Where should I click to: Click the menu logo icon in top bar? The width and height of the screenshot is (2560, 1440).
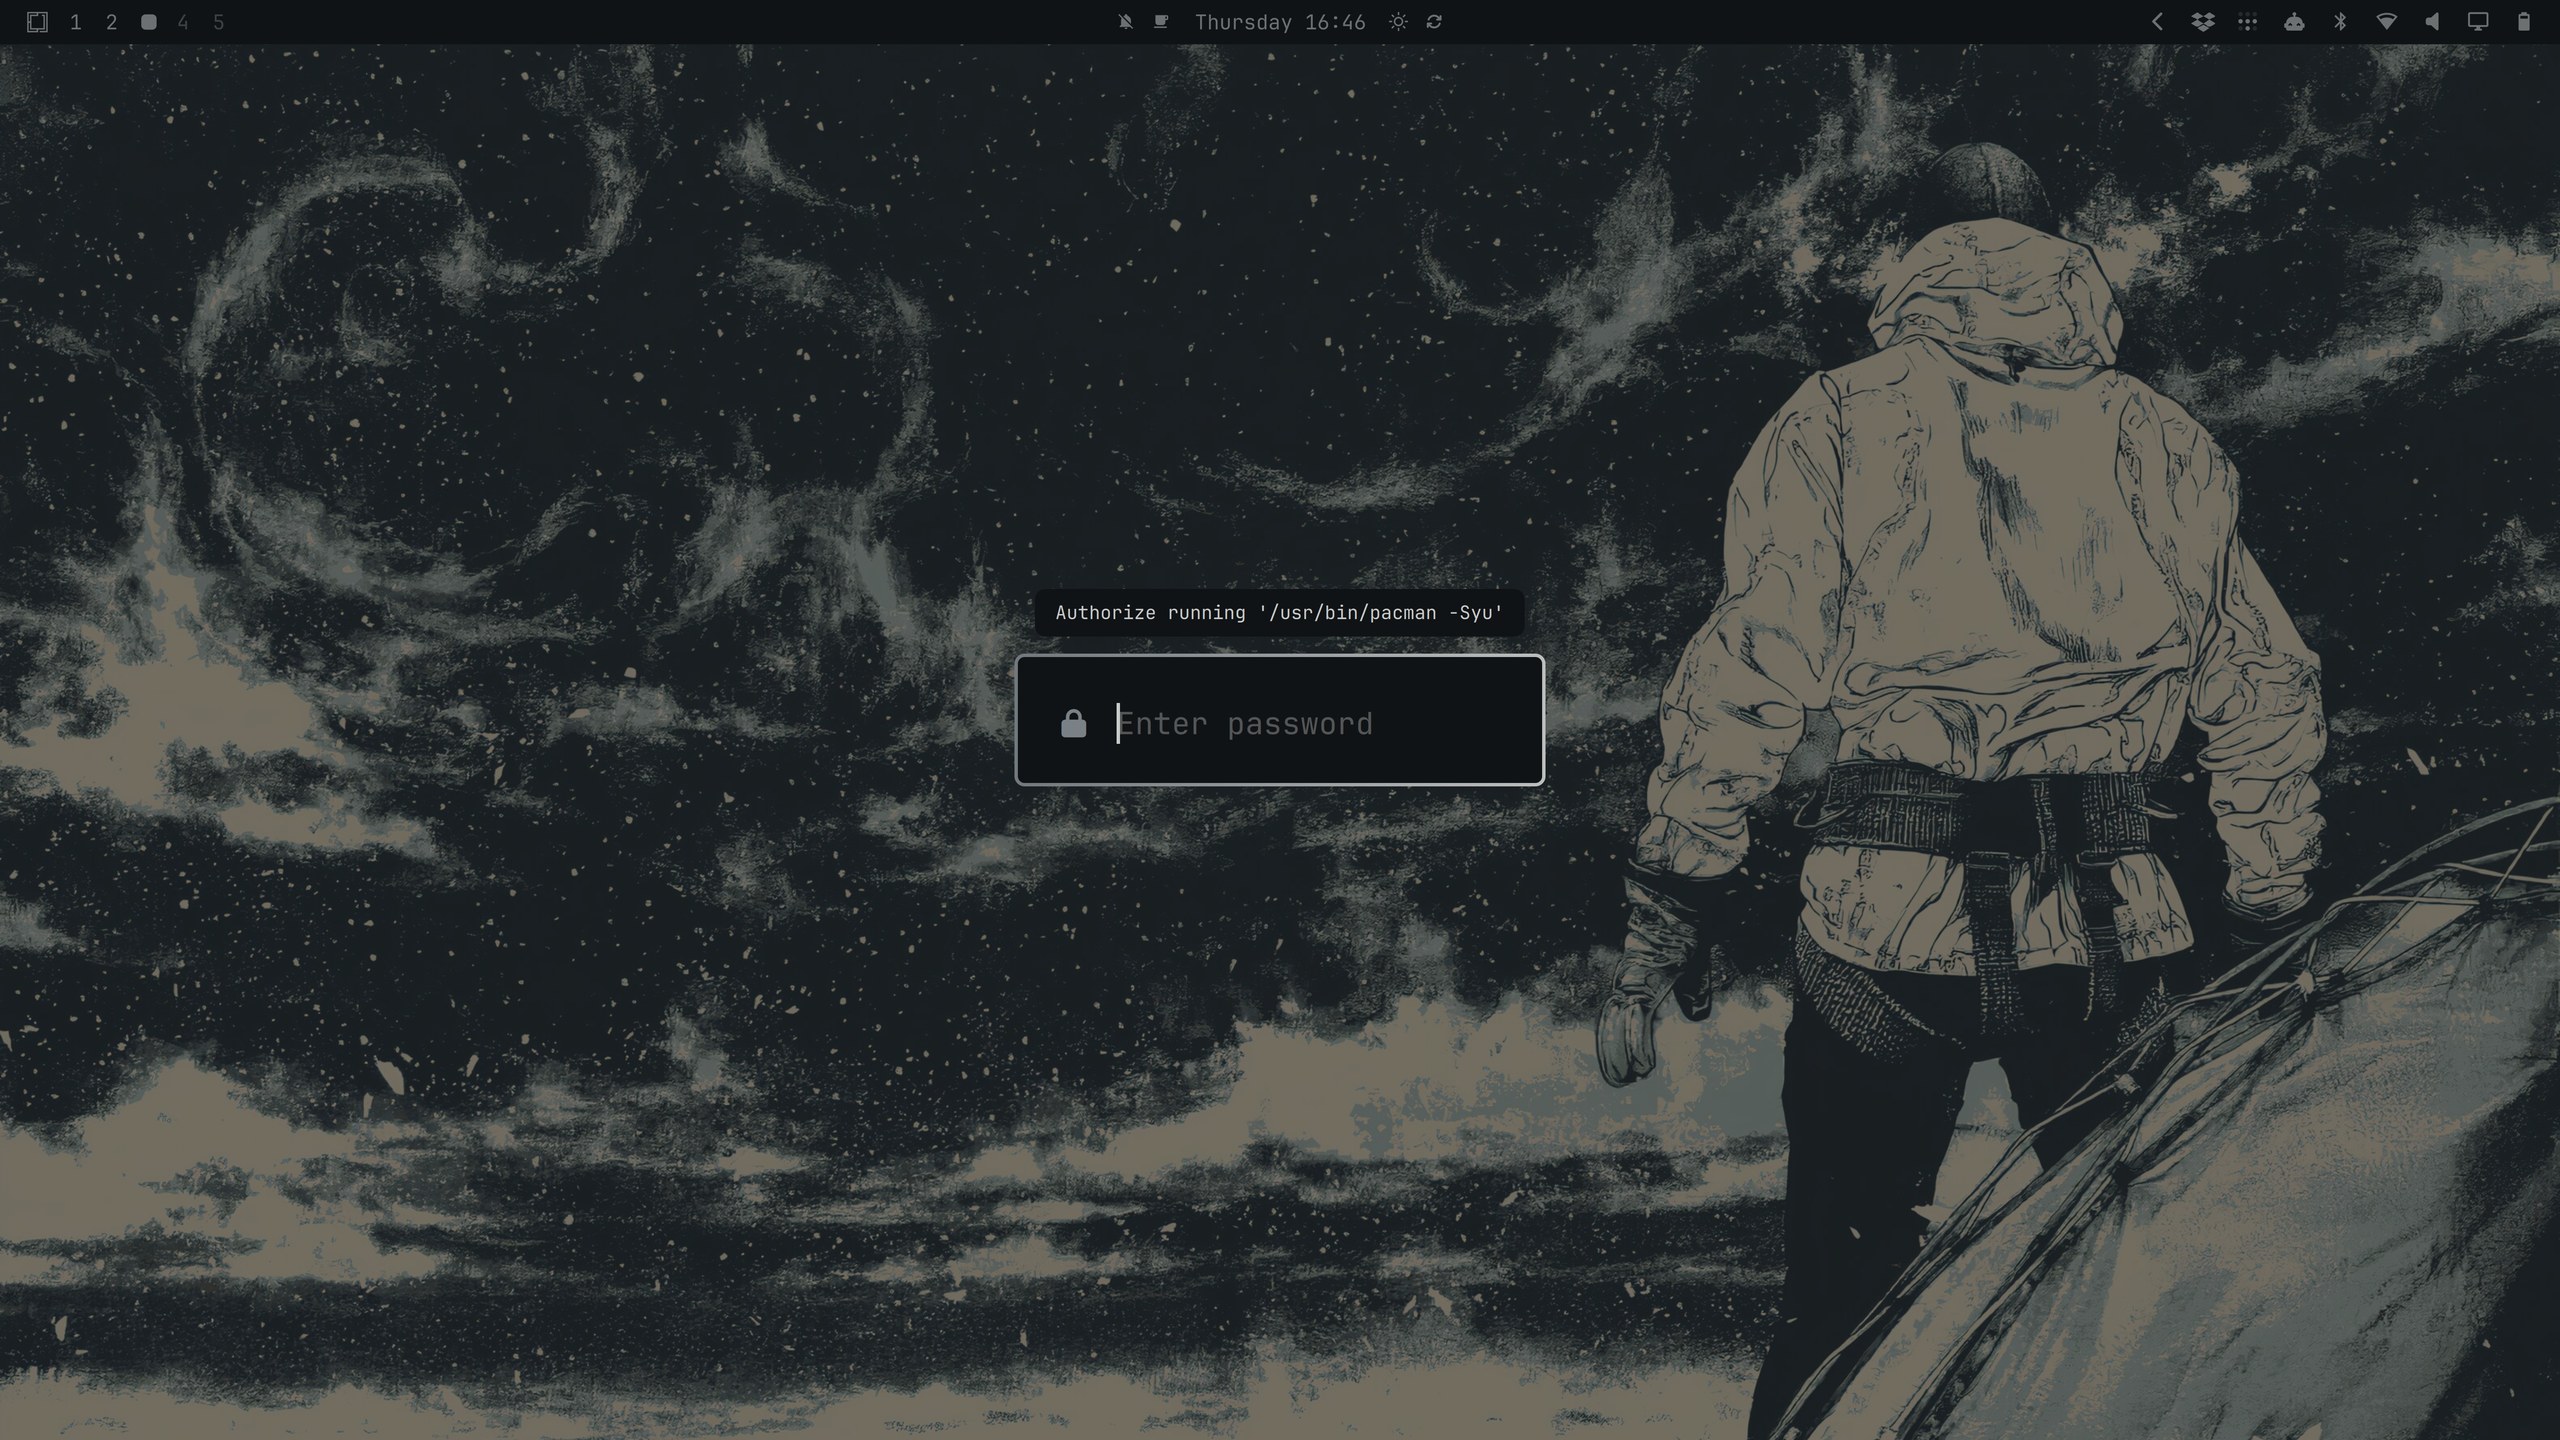[37, 22]
